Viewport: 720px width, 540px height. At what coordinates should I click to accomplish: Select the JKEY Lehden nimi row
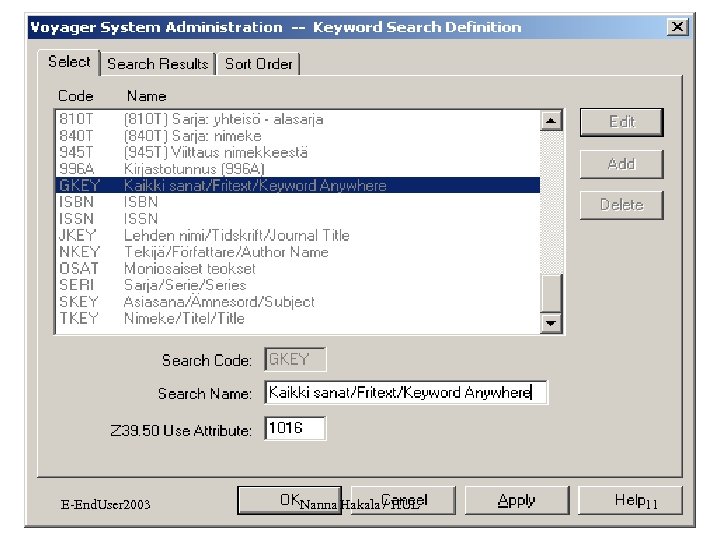coord(298,236)
